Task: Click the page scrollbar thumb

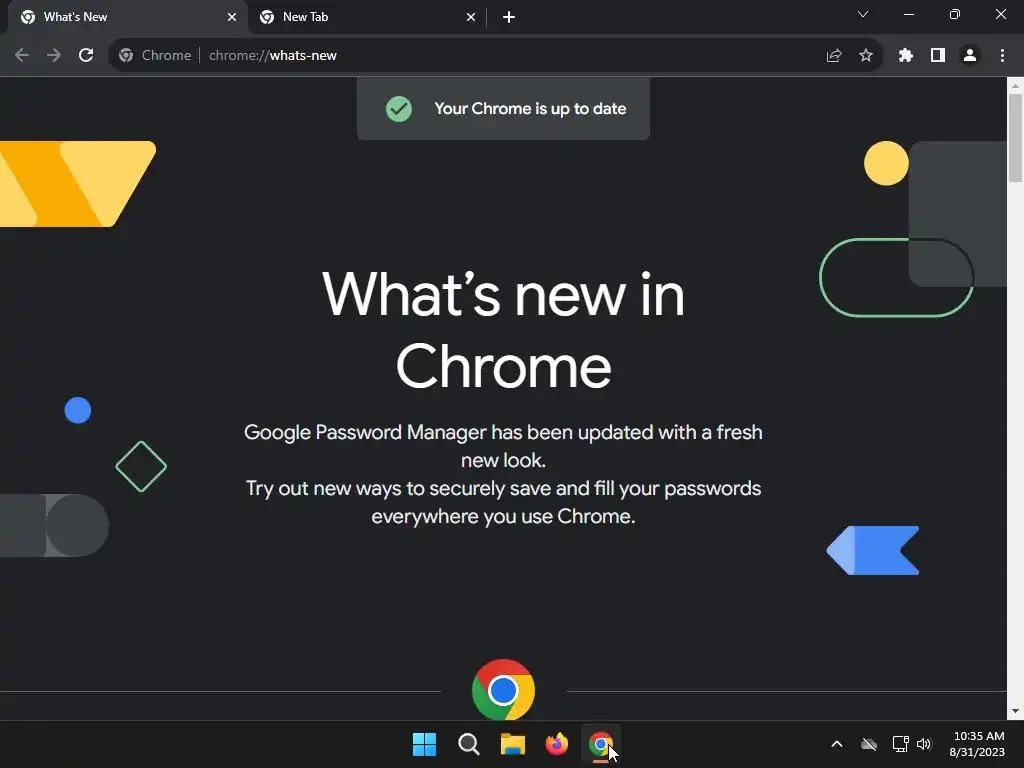Action: tap(1015, 138)
